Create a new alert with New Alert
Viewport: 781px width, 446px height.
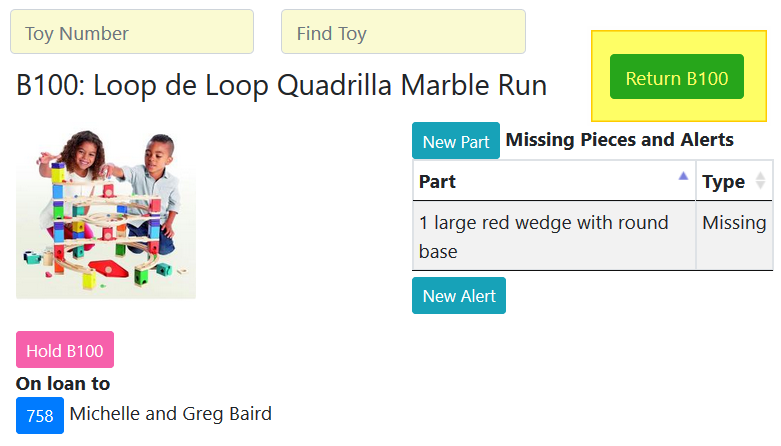tap(459, 296)
